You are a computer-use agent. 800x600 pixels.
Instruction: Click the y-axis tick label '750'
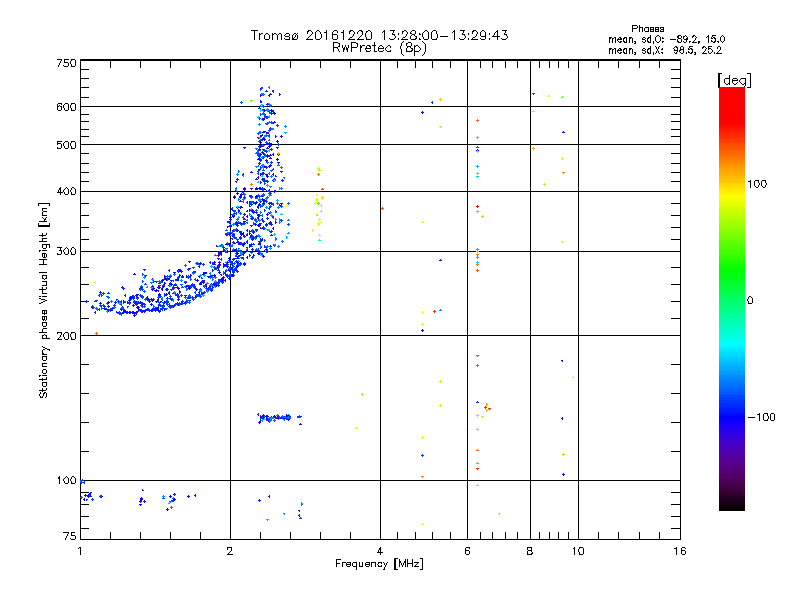(x=66, y=63)
